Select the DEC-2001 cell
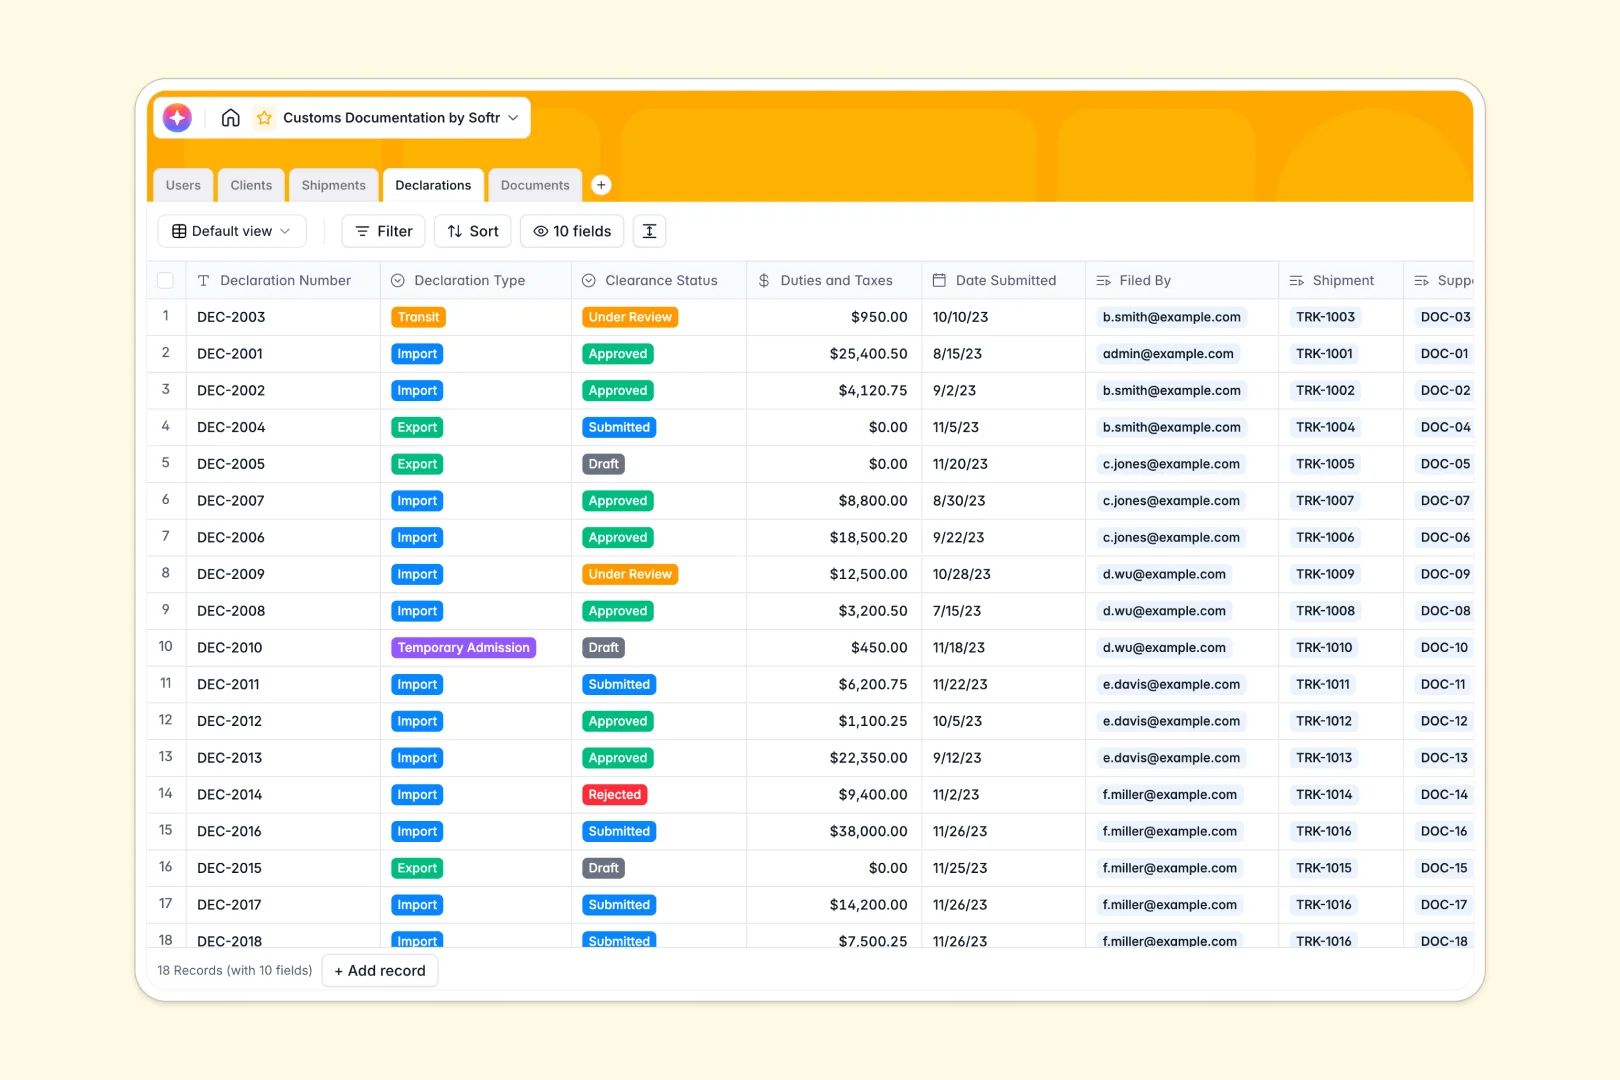1620x1080 pixels. 283,354
